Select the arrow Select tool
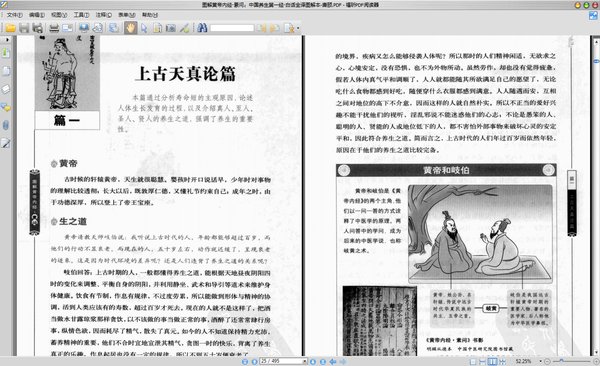The height and width of the screenshot is (366, 600). 144,28
